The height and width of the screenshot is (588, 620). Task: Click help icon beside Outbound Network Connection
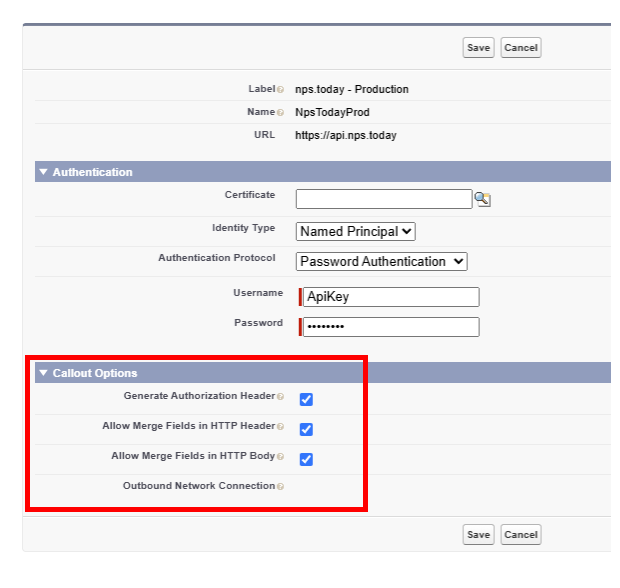[x=280, y=487]
